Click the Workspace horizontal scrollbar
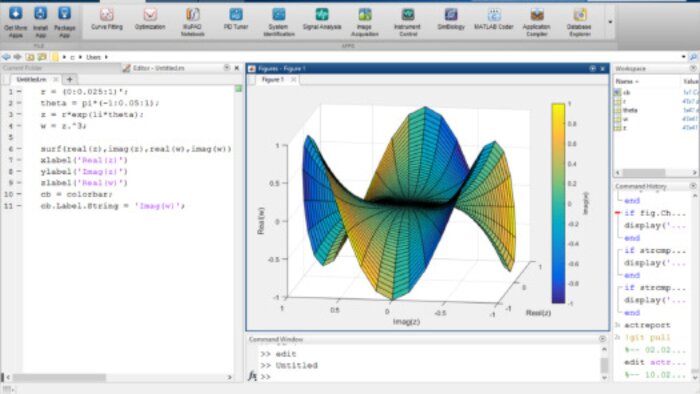 [644, 172]
